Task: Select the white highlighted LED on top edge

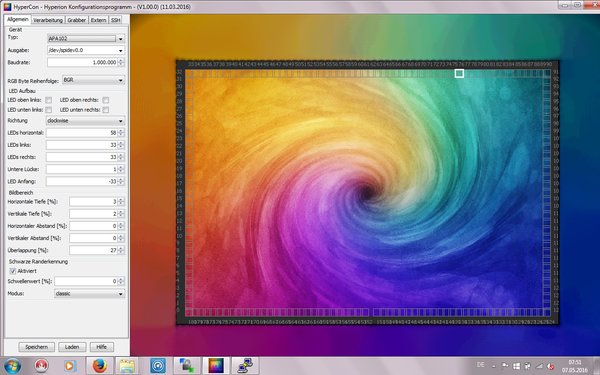Action: tap(459, 73)
